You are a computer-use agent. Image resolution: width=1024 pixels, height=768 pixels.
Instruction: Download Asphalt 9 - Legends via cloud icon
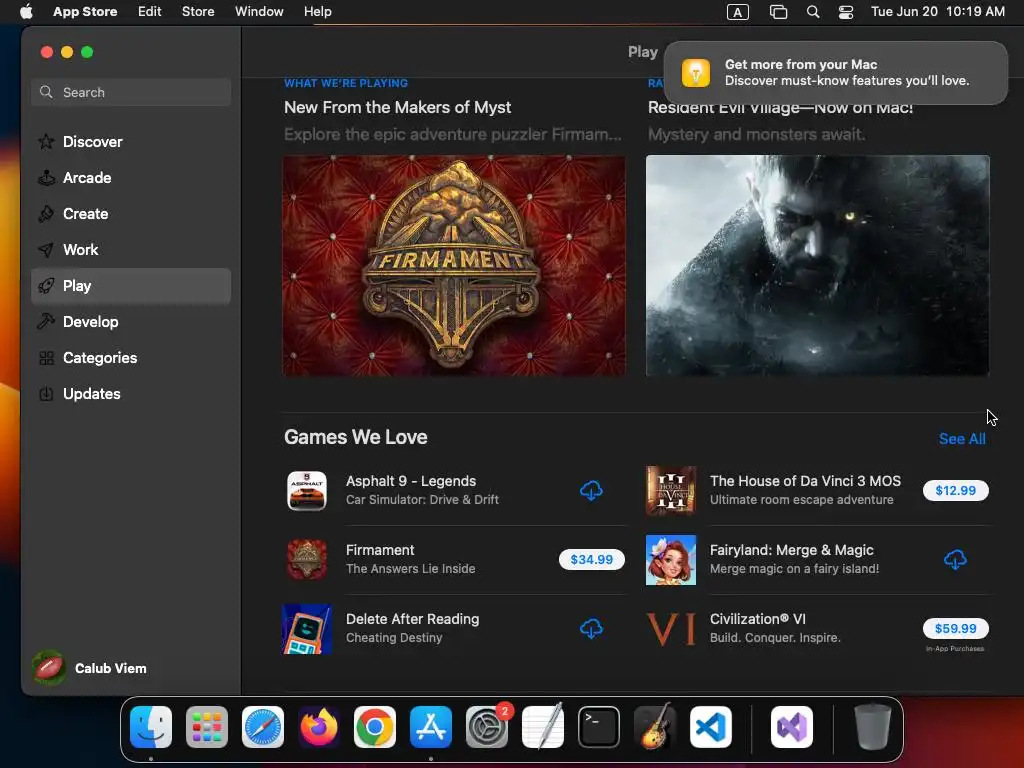[x=591, y=490]
